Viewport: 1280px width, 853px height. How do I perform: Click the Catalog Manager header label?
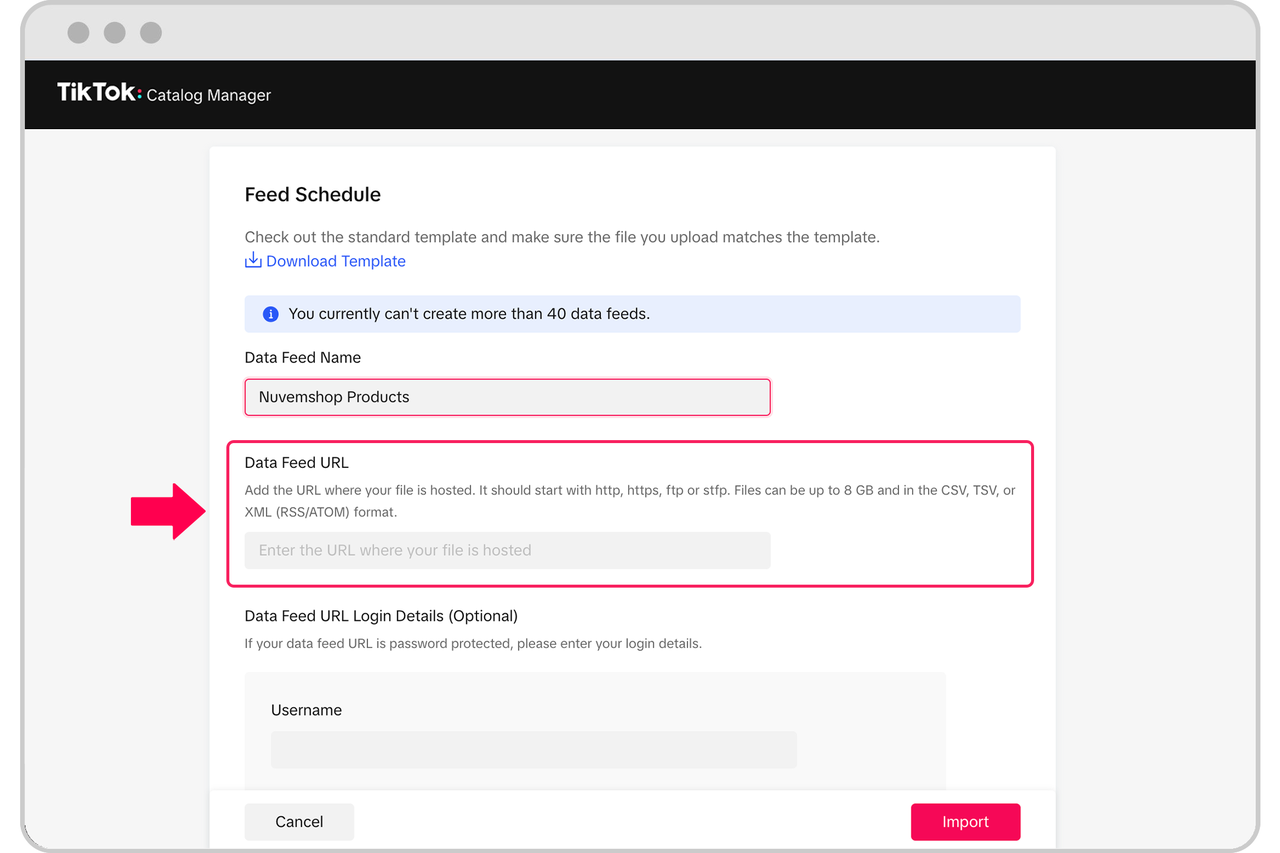click(x=208, y=96)
